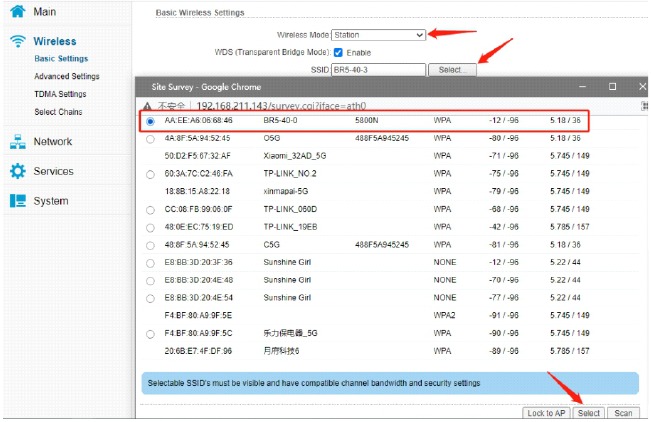Select radio for BR5-40-0 network
The width and height of the screenshot is (651, 422).
(x=150, y=121)
